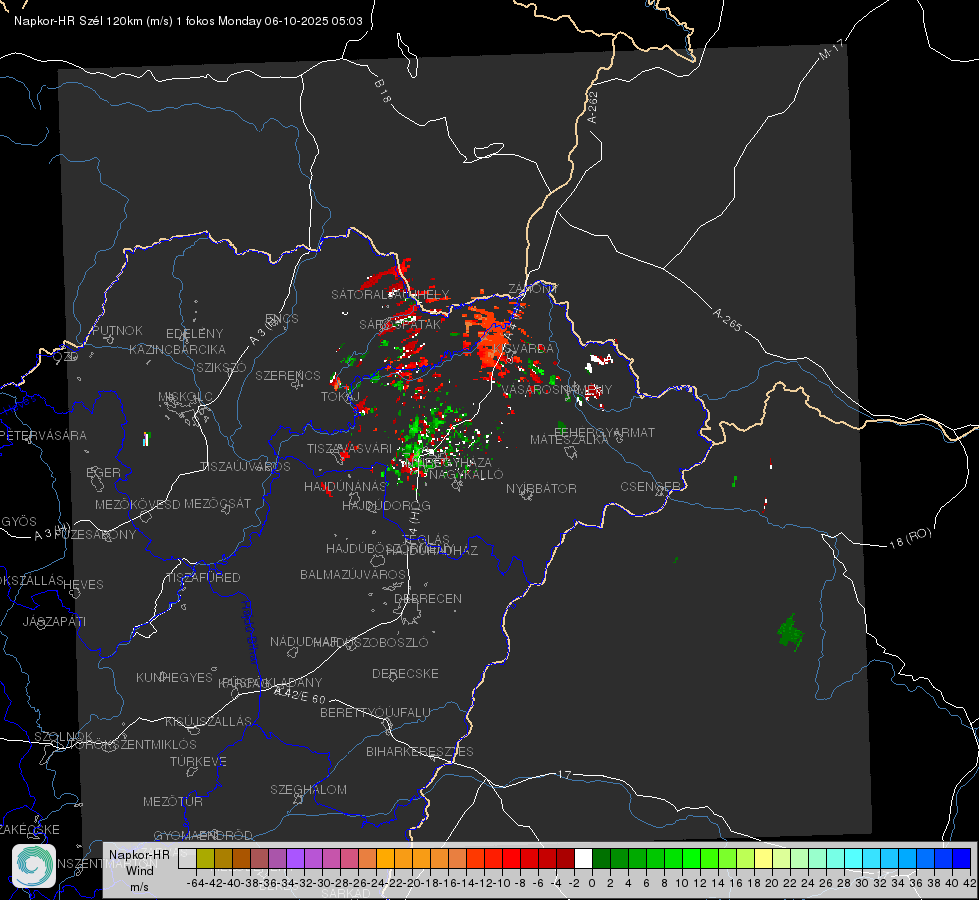
Task: Click the A-265 road label
Action: pos(727,319)
